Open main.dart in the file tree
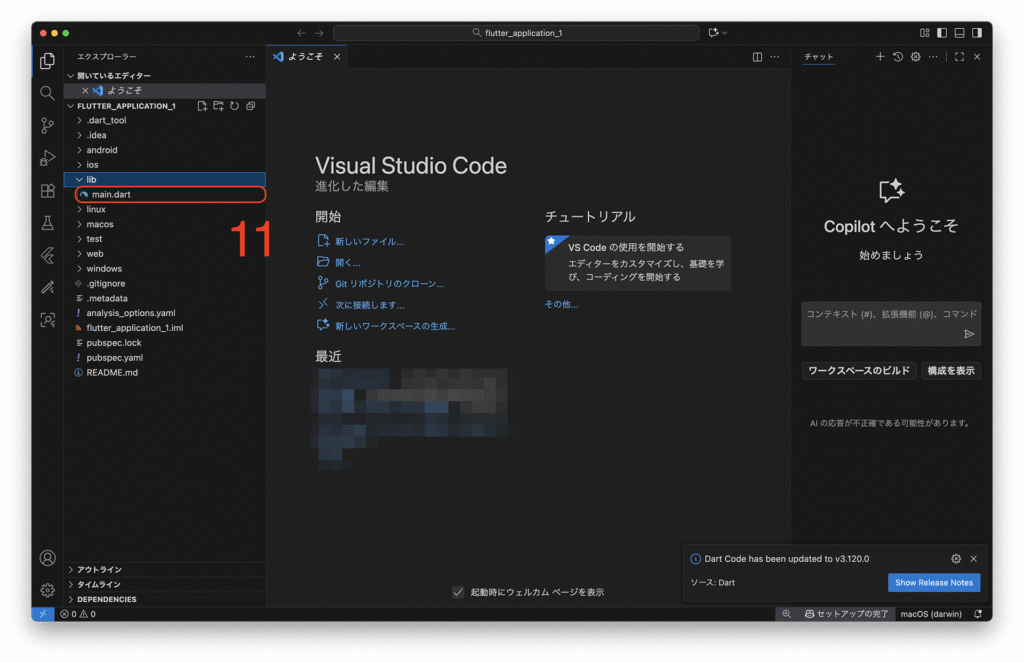 (x=111, y=194)
